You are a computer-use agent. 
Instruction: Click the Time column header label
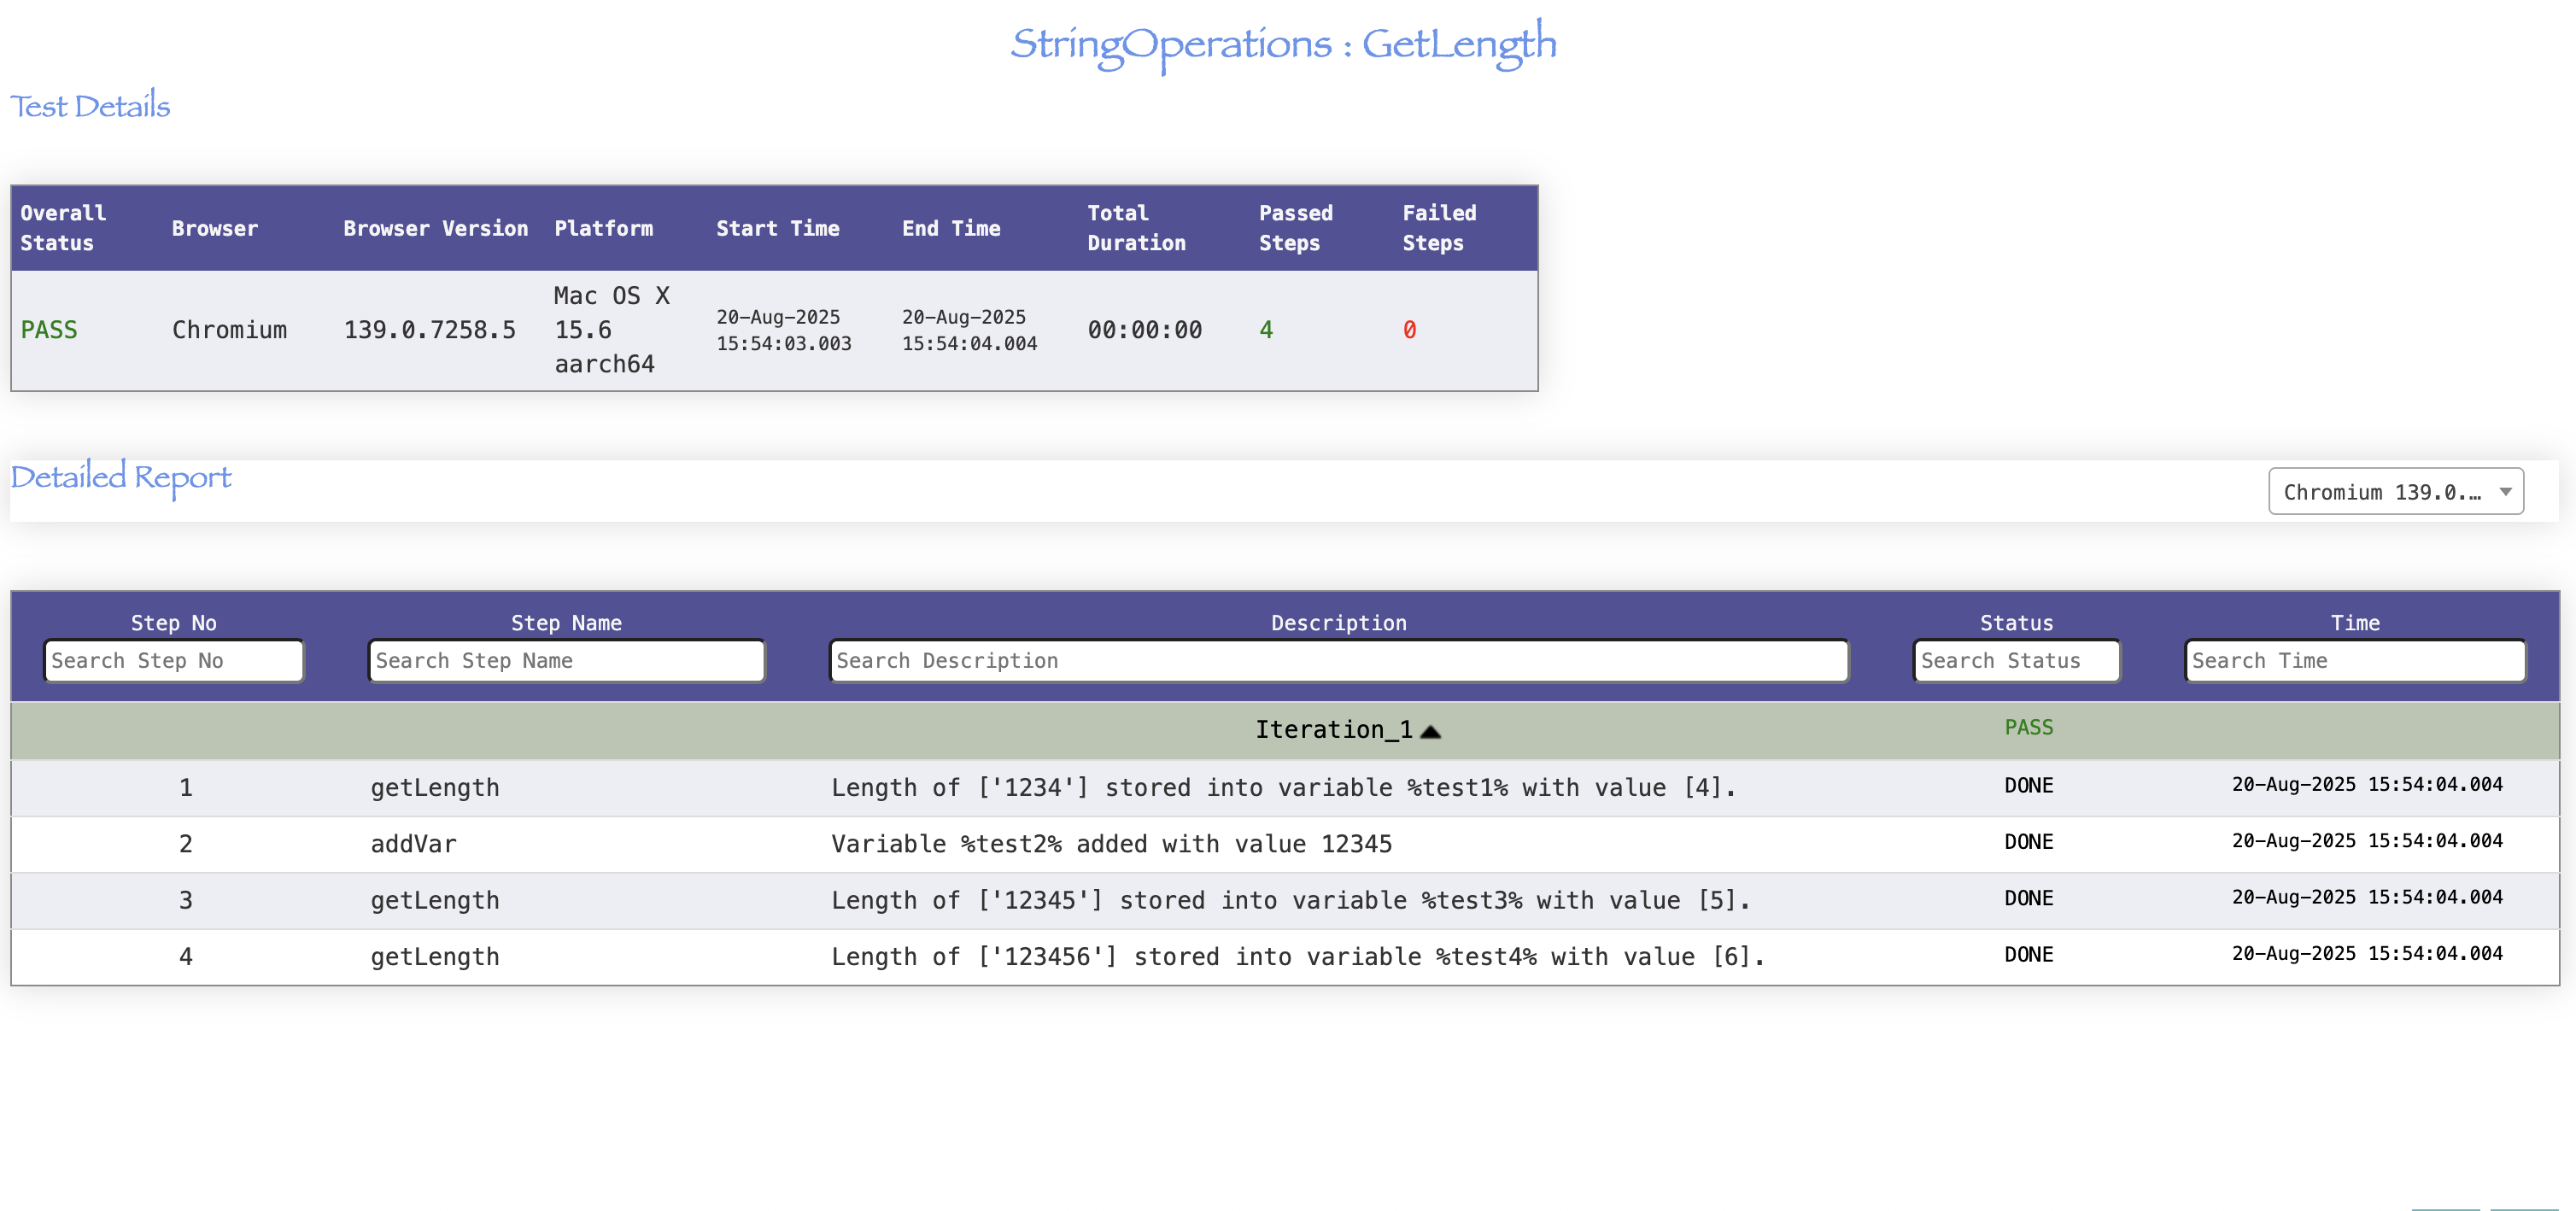2354,622
